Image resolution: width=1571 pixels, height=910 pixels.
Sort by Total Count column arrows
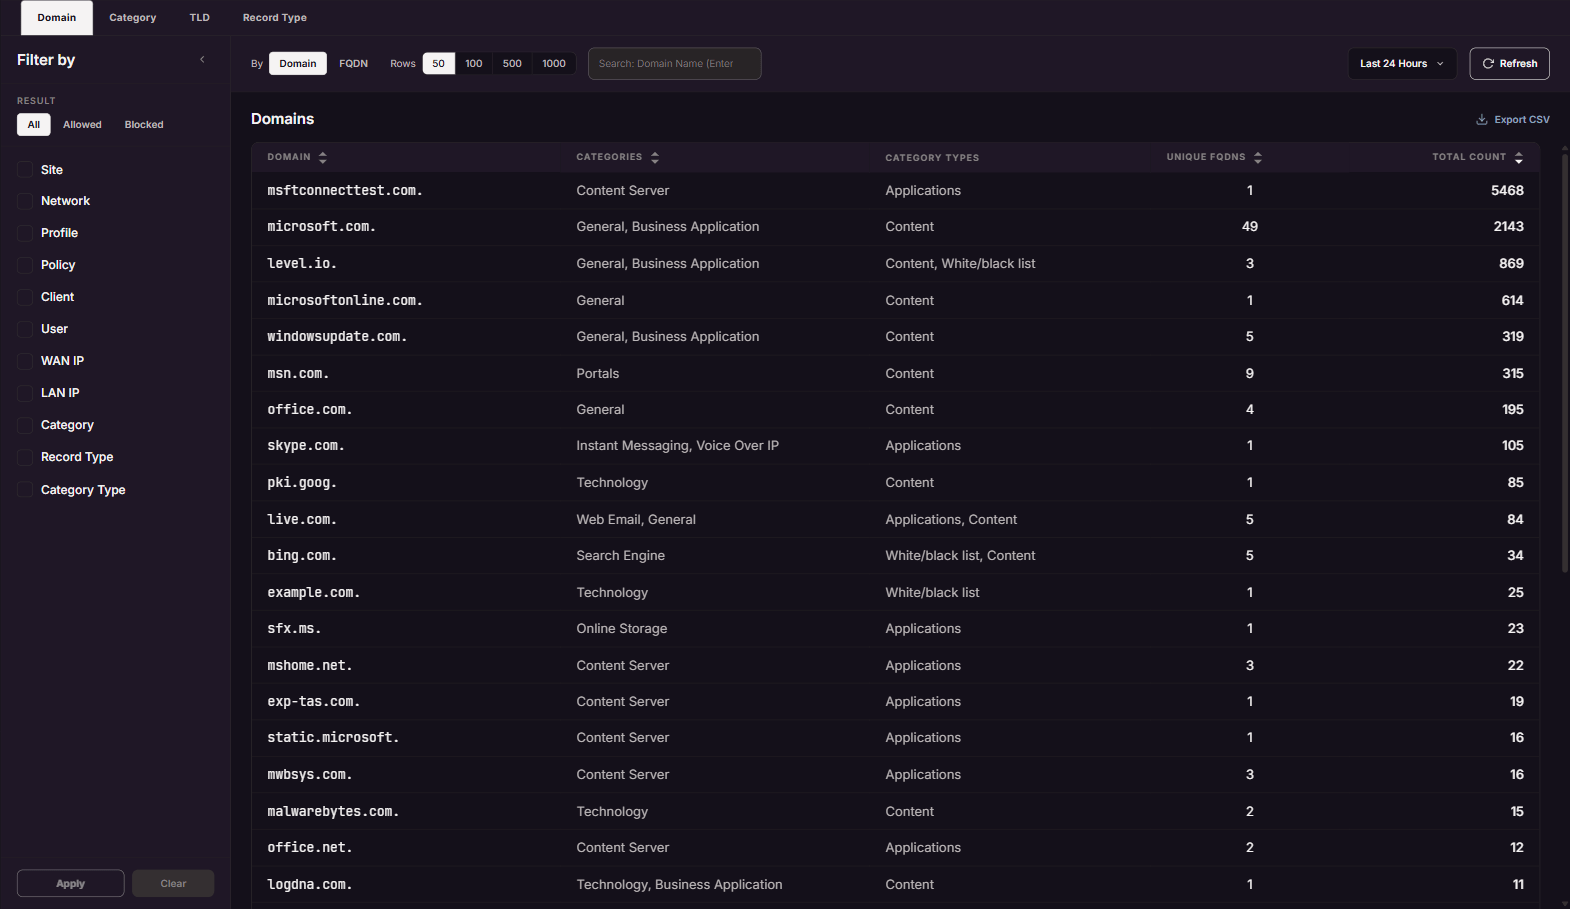[1519, 158]
